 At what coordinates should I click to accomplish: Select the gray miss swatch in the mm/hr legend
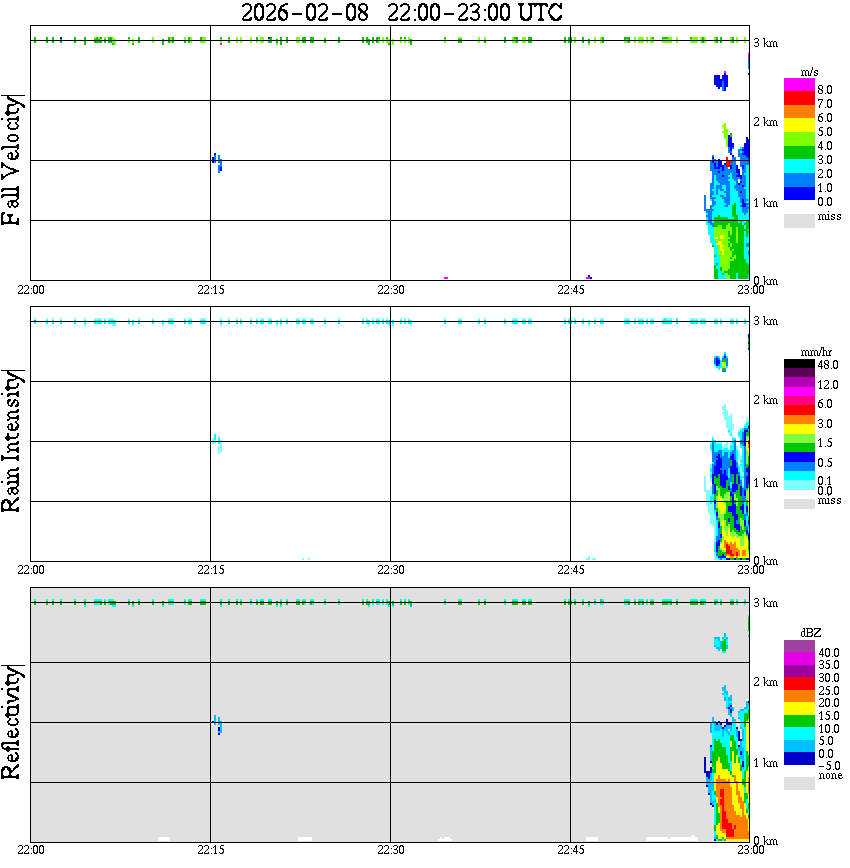(x=799, y=504)
